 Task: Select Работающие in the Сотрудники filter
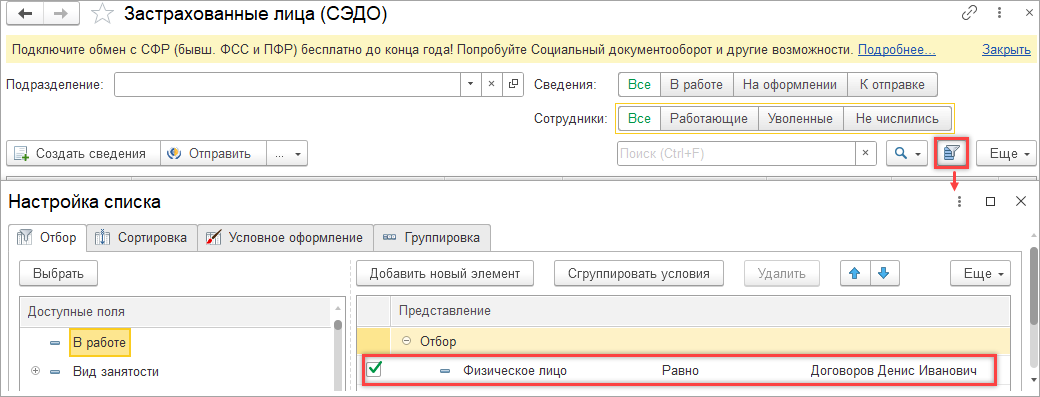click(x=709, y=119)
